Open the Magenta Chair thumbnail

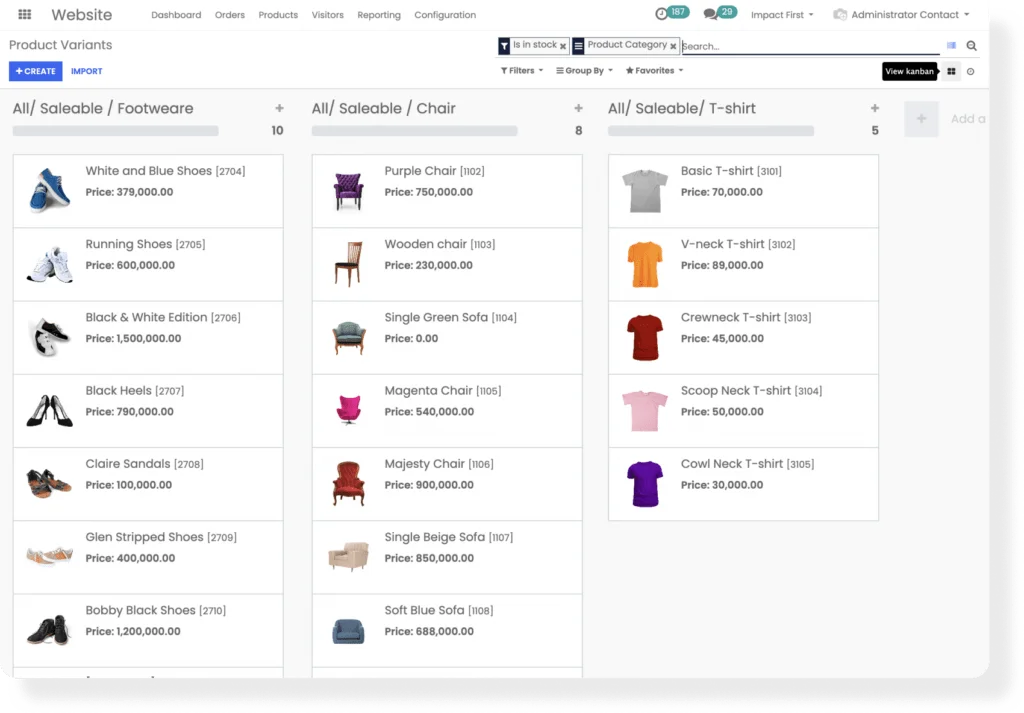(x=348, y=410)
